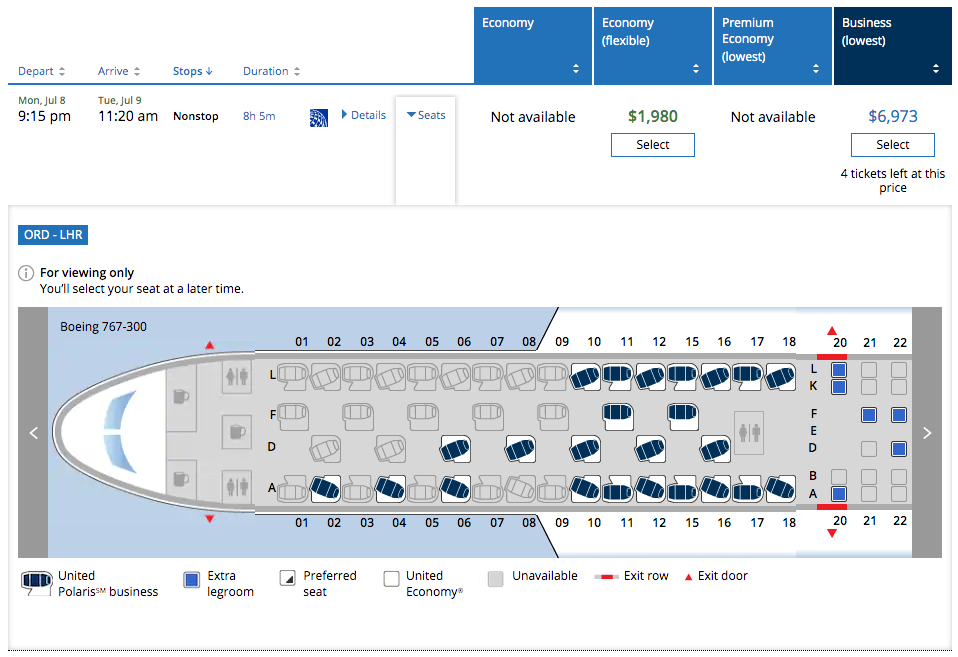This screenshot has width=958, height=657.
Task: Select extra legroom seat 22F
Action: click(899, 414)
